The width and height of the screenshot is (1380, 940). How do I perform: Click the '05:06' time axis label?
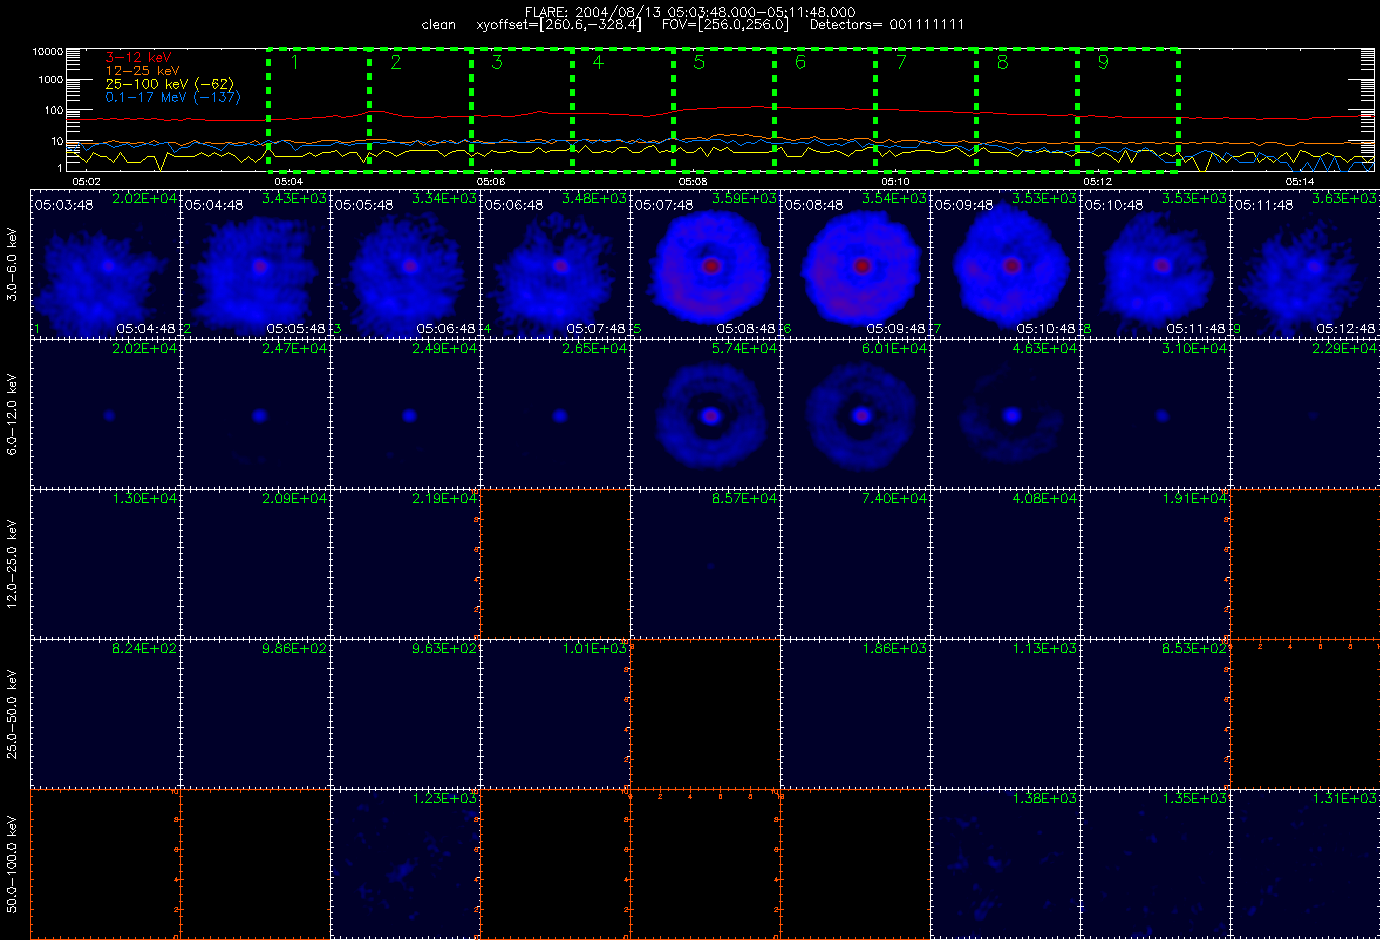click(490, 182)
